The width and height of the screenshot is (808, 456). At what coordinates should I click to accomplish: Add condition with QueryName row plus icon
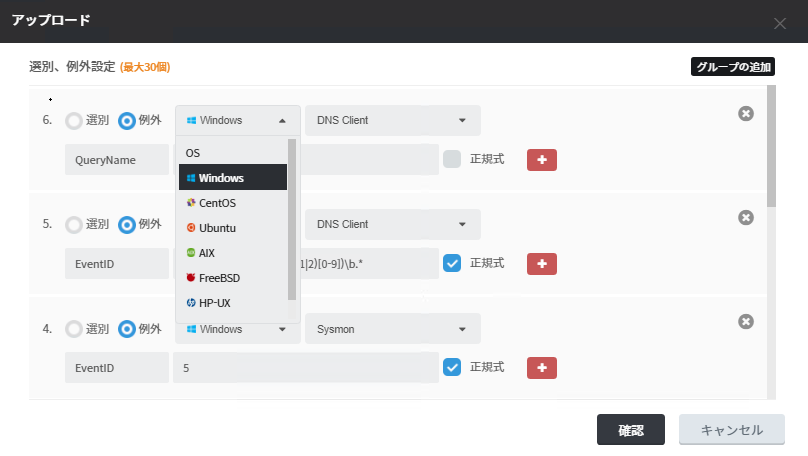point(541,160)
